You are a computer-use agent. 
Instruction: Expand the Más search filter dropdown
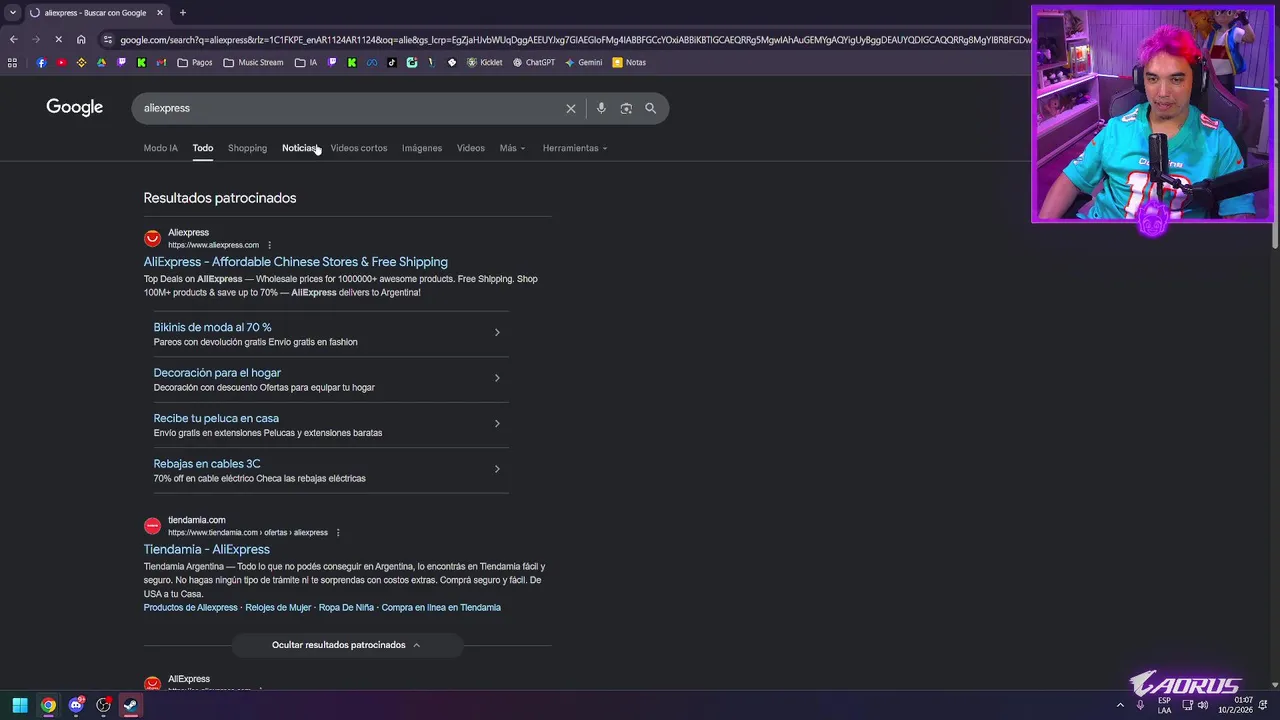click(x=512, y=148)
